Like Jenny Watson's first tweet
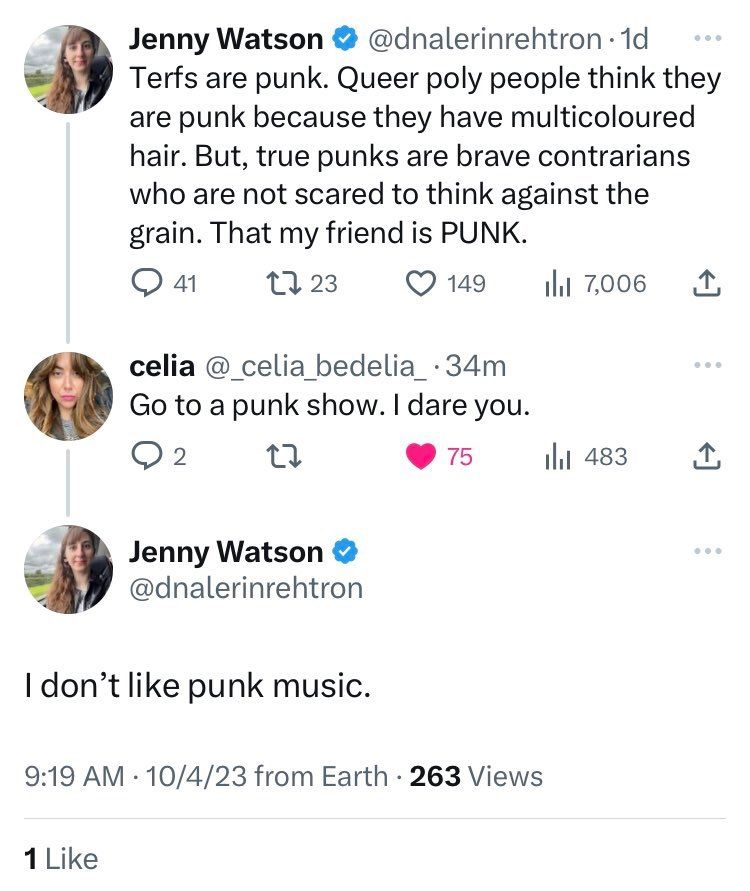This screenshot has height=891, width=750. click(x=420, y=284)
